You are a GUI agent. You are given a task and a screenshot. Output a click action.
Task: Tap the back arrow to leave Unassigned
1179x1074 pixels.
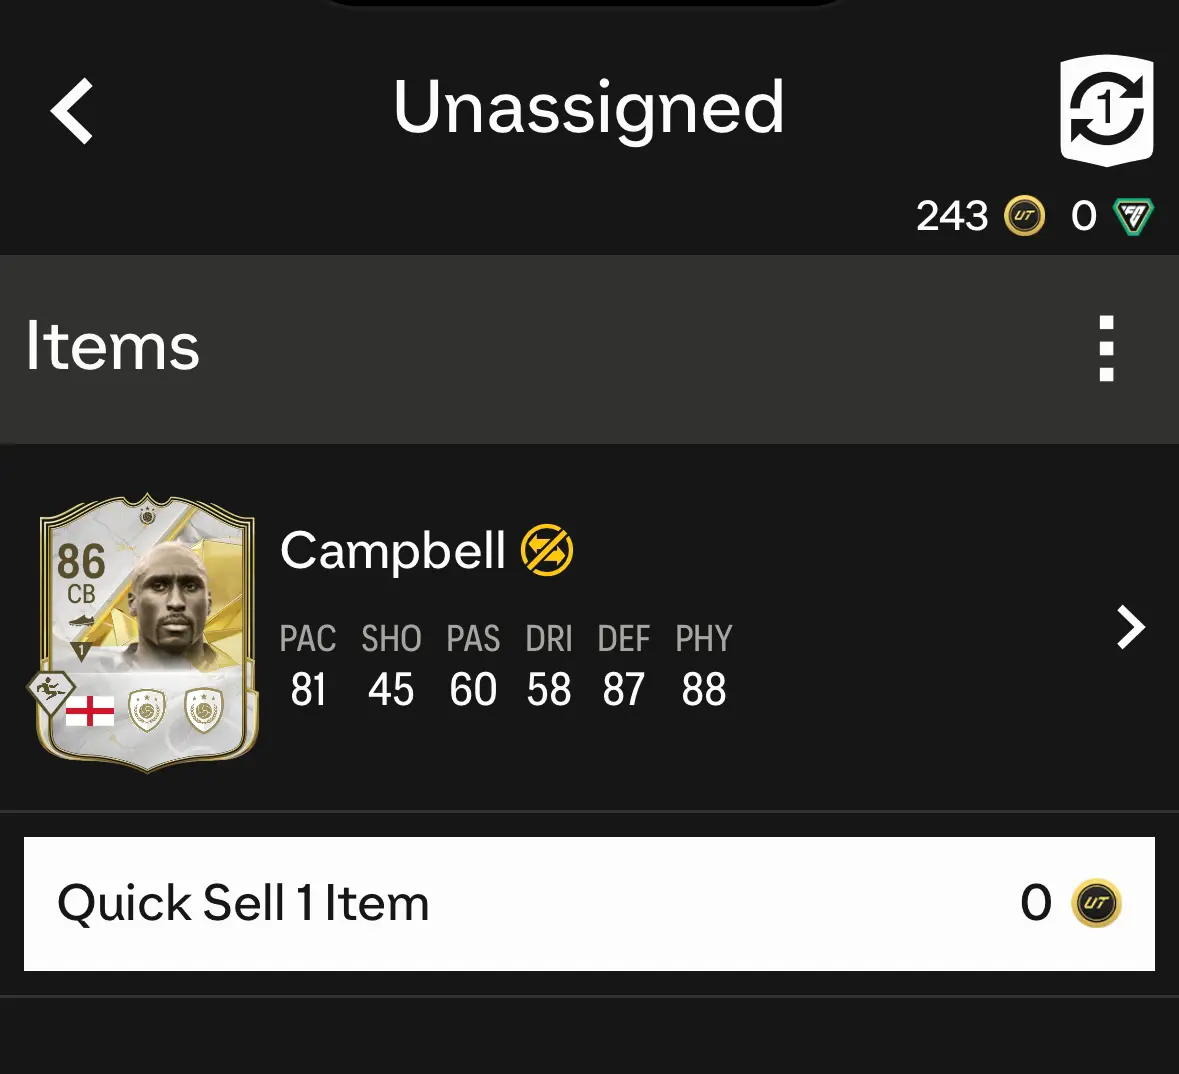click(x=73, y=110)
